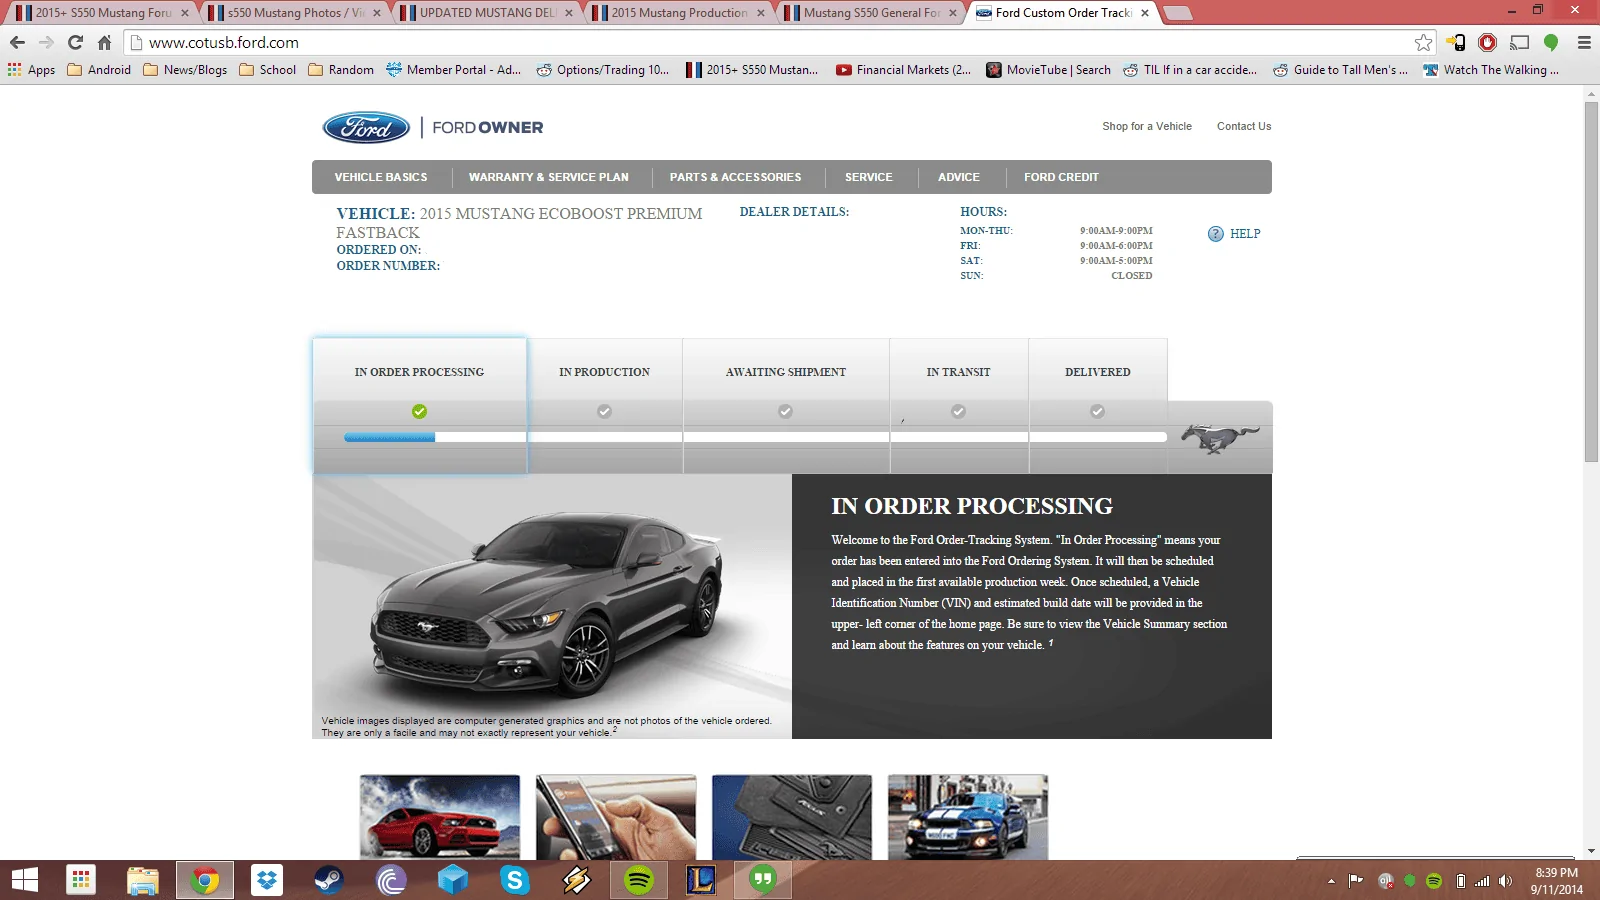This screenshot has width=1600, height=900.
Task: Switch to the s550 Mustang Photos tab
Action: coord(293,13)
